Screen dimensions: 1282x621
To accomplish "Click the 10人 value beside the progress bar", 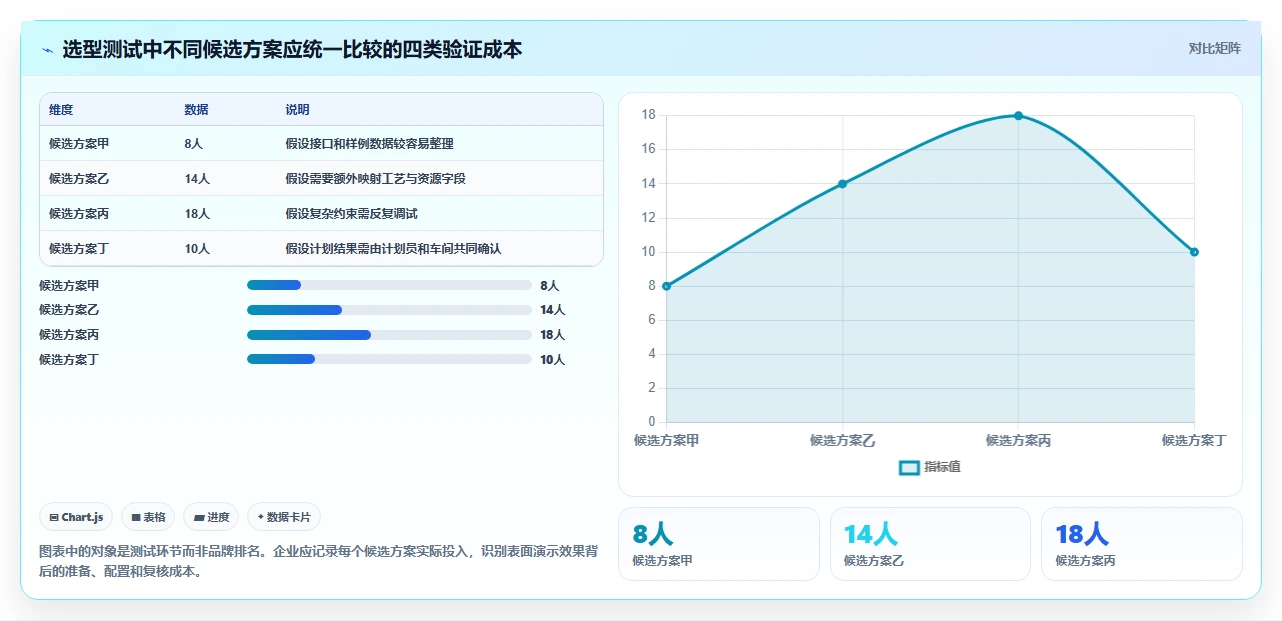I will (x=552, y=360).
